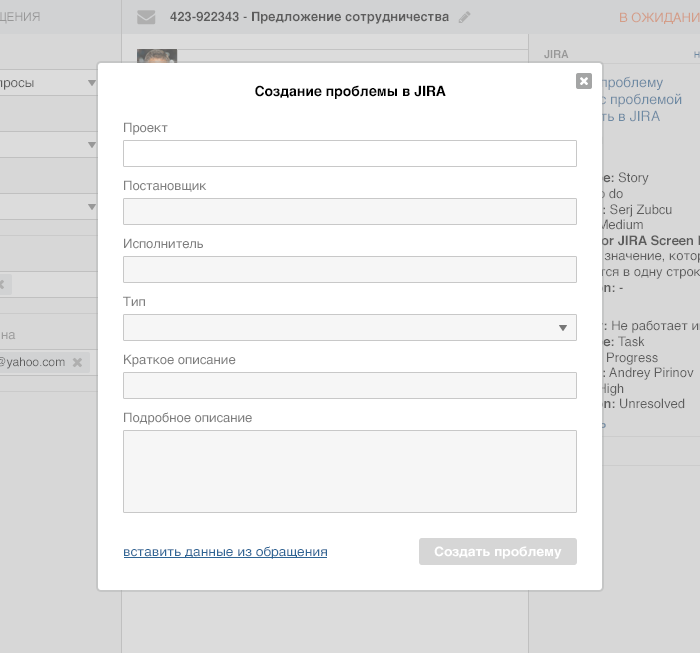Click the pencil edit icon beside title

[x=464, y=17]
